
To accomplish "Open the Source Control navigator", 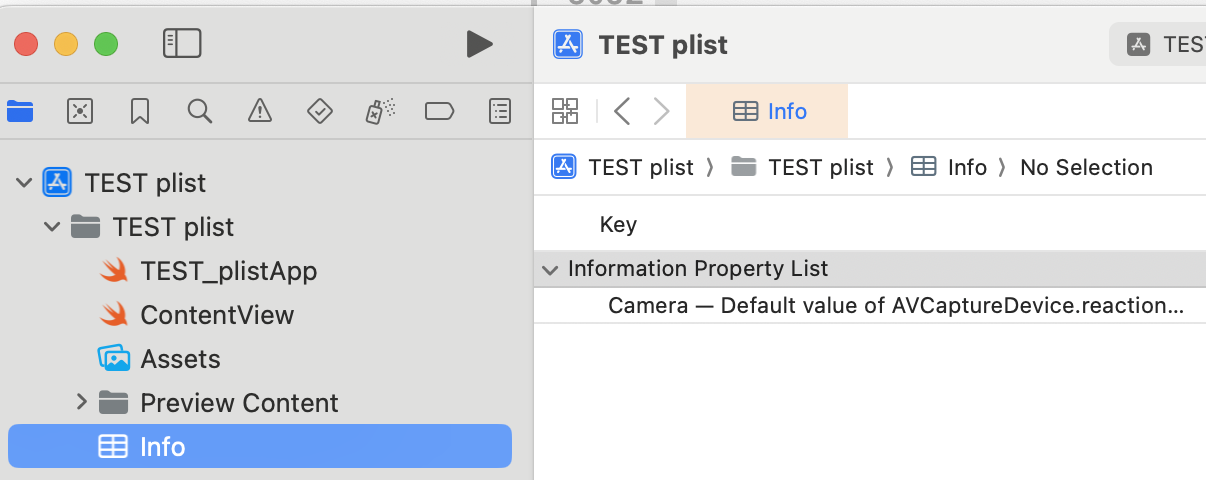I will pyautogui.click(x=80, y=111).
